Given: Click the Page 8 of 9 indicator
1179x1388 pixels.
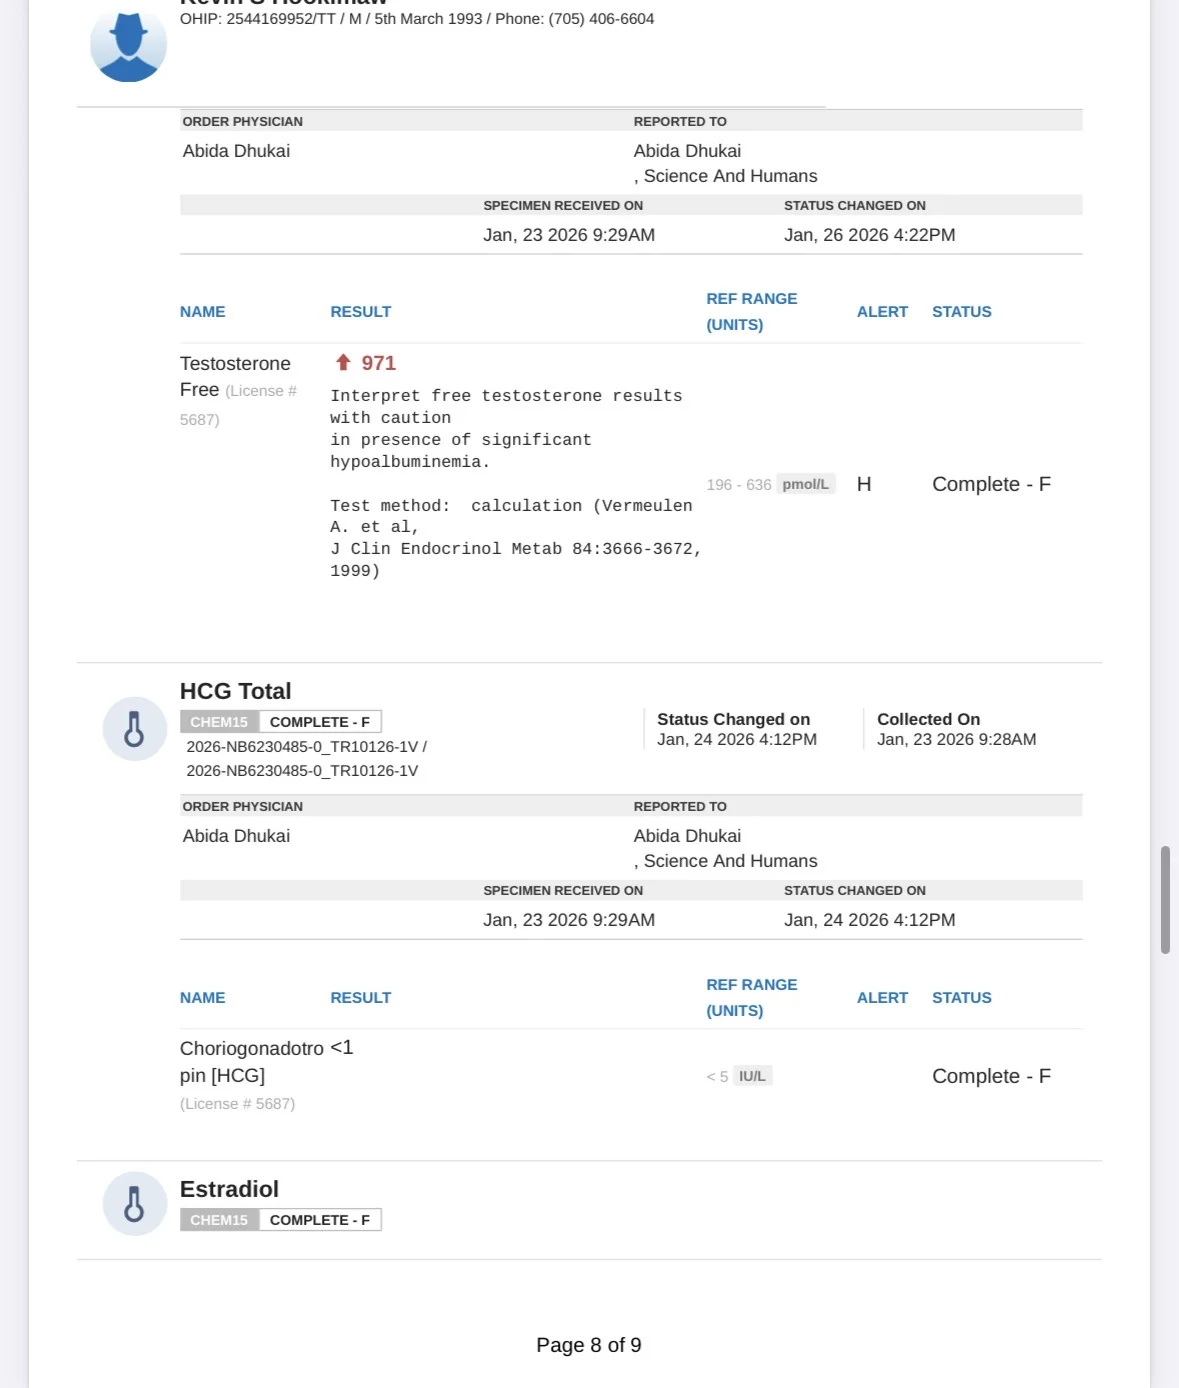Looking at the screenshot, I should pos(589,1345).
